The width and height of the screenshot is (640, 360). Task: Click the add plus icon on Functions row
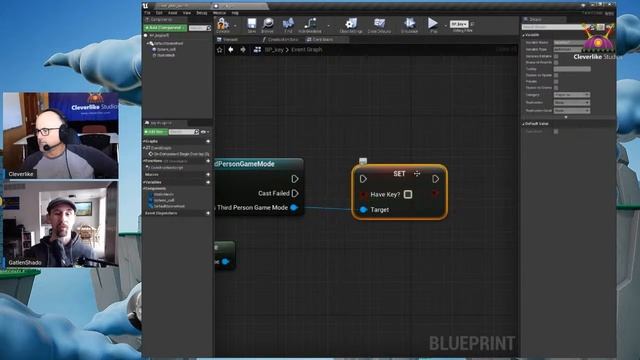click(x=208, y=161)
